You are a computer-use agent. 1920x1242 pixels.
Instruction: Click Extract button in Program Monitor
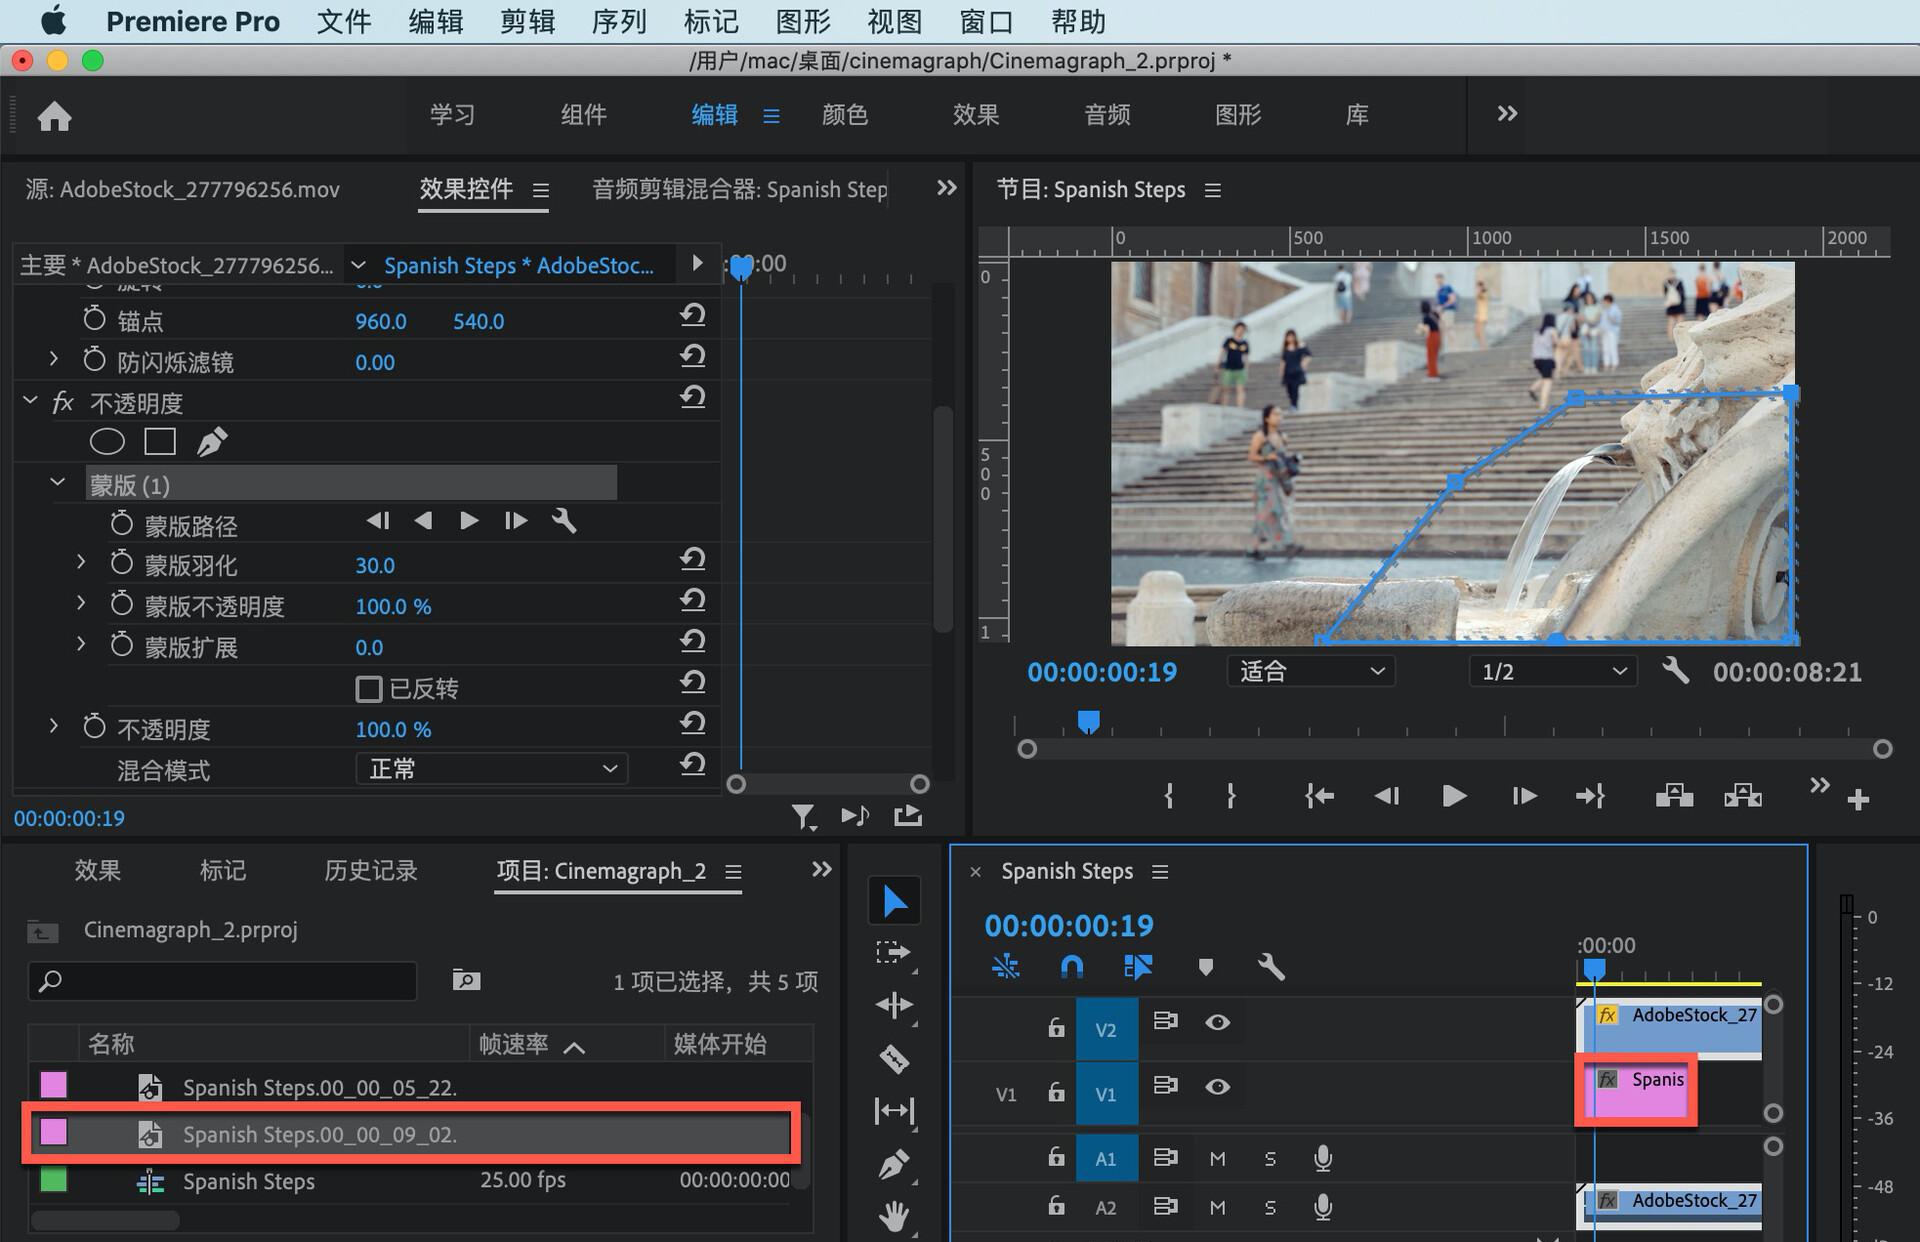pyautogui.click(x=1743, y=797)
